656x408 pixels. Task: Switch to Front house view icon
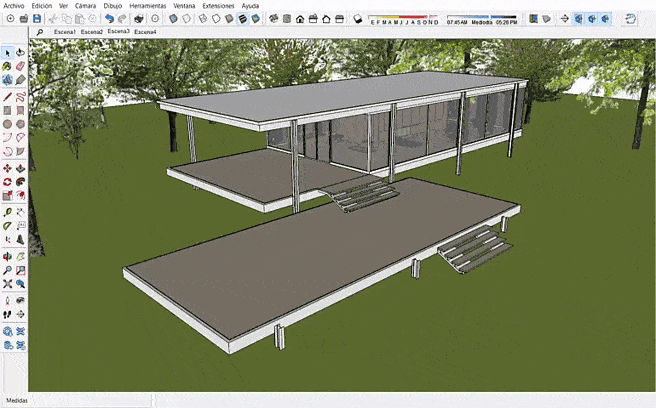point(300,18)
